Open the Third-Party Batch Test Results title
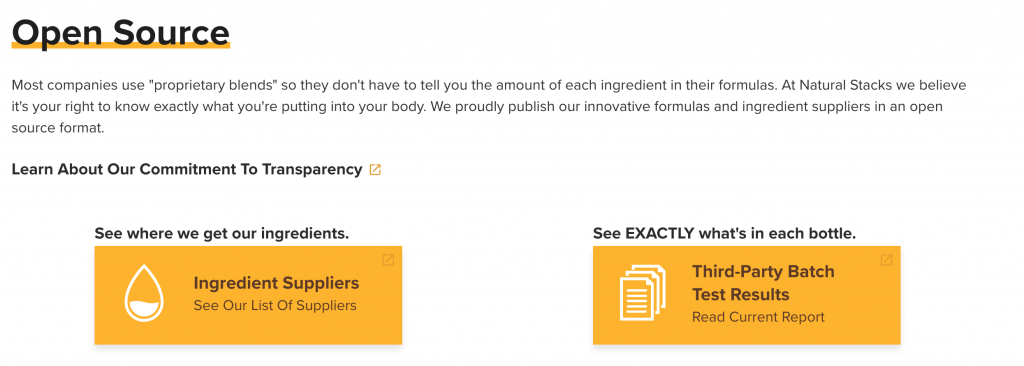Image resolution: width=1024 pixels, height=366 pixels. (763, 283)
